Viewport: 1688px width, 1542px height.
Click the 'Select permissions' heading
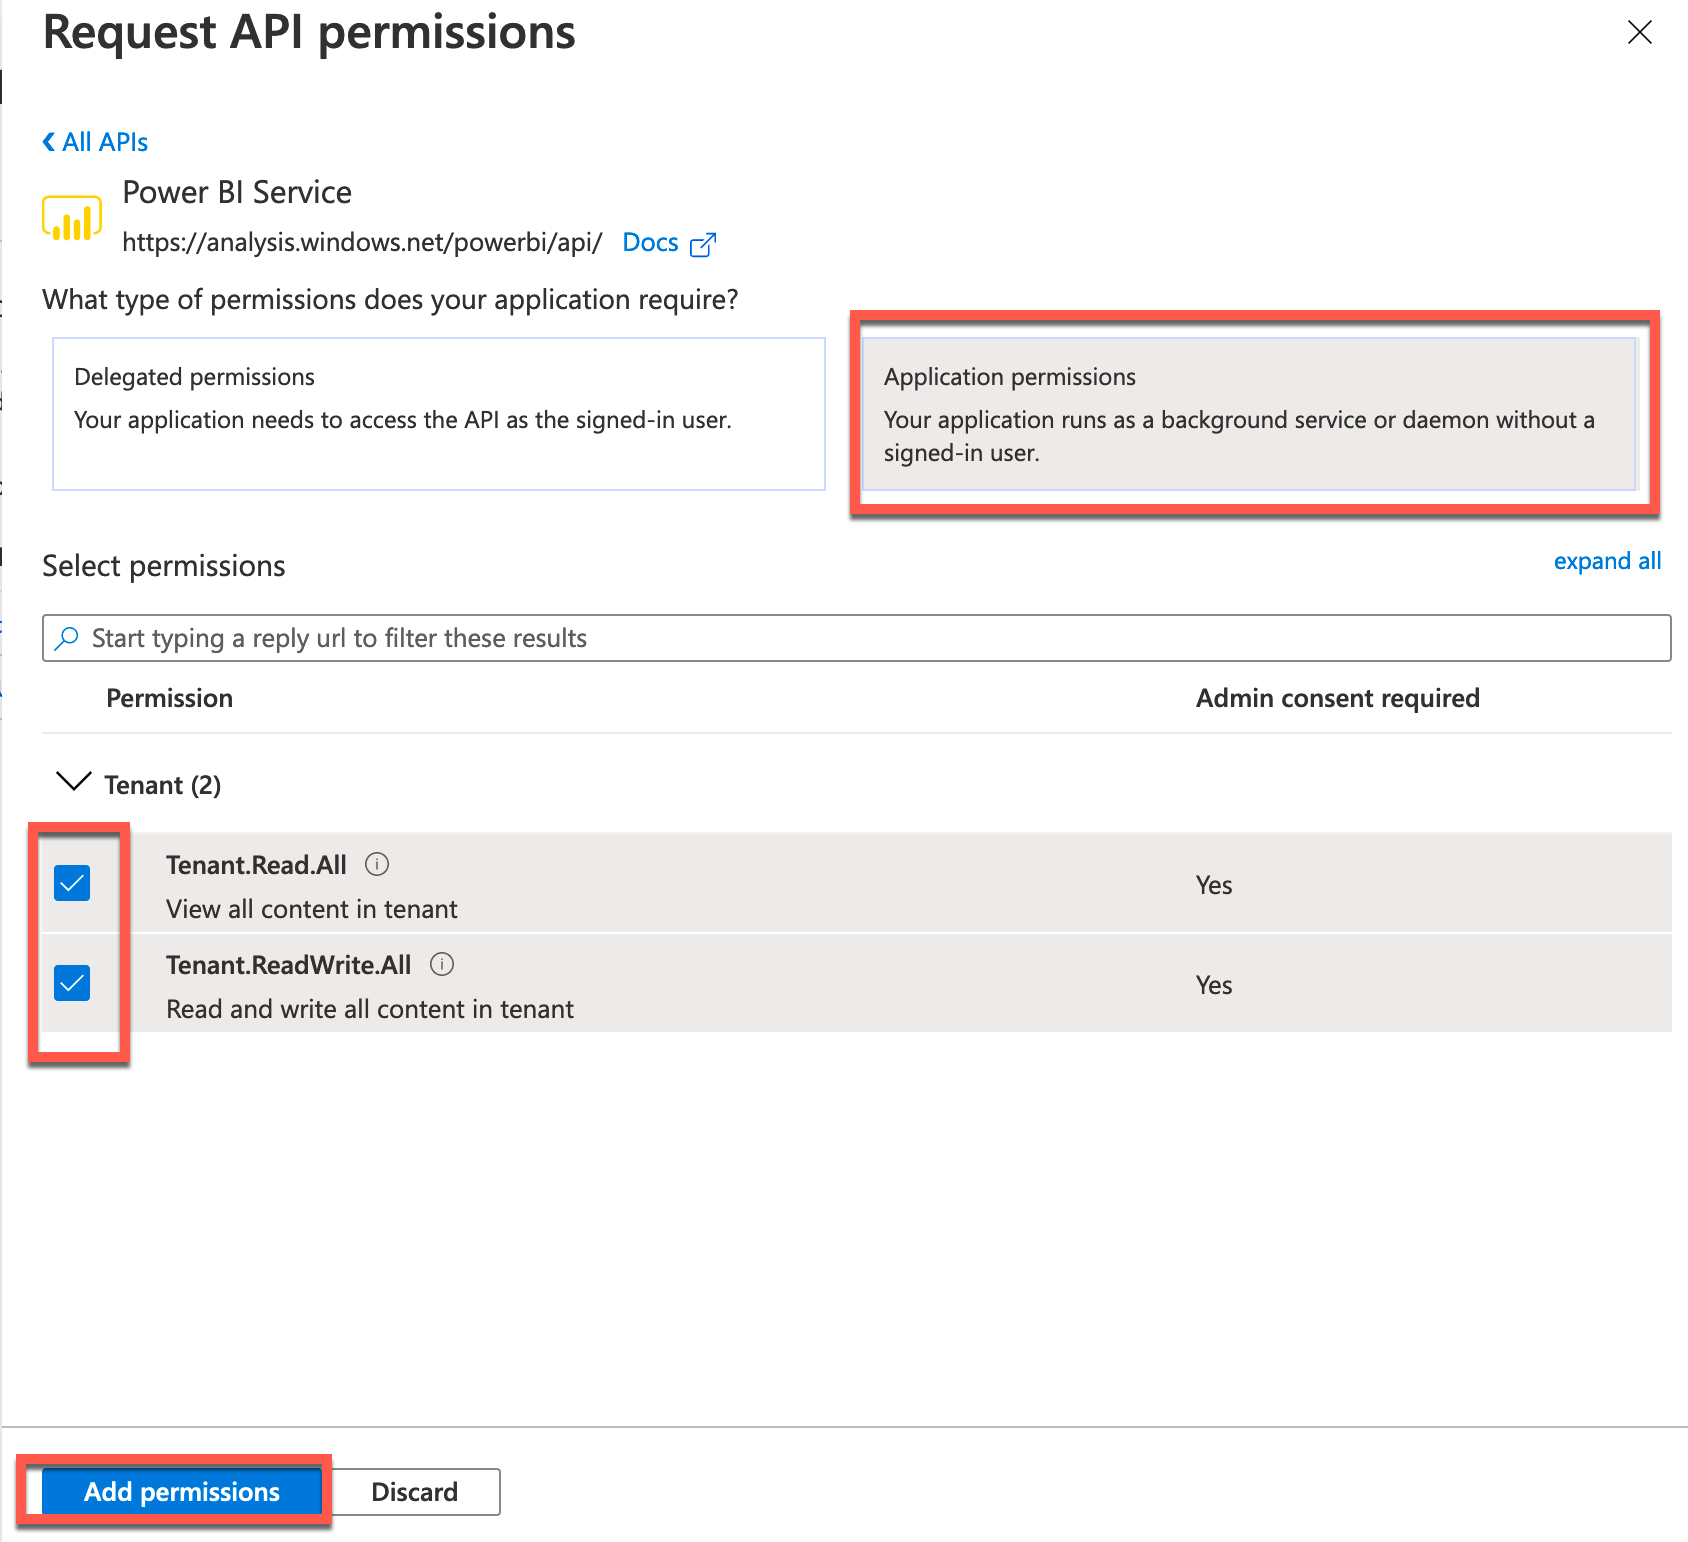point(164,566)
